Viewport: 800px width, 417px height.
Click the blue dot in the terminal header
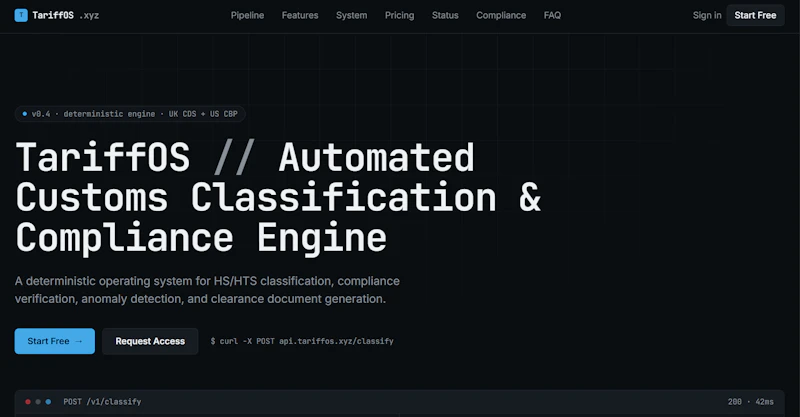pyautogui.click(x=48, y=402)
